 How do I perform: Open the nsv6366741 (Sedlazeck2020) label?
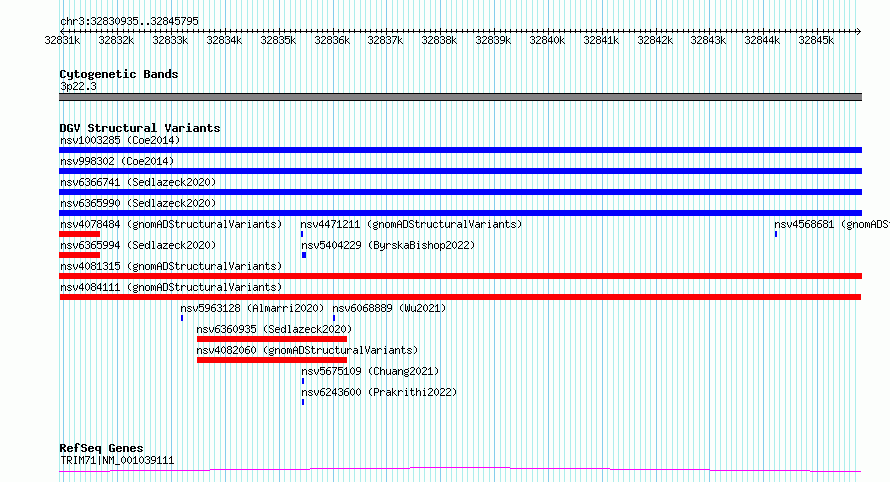138,182
